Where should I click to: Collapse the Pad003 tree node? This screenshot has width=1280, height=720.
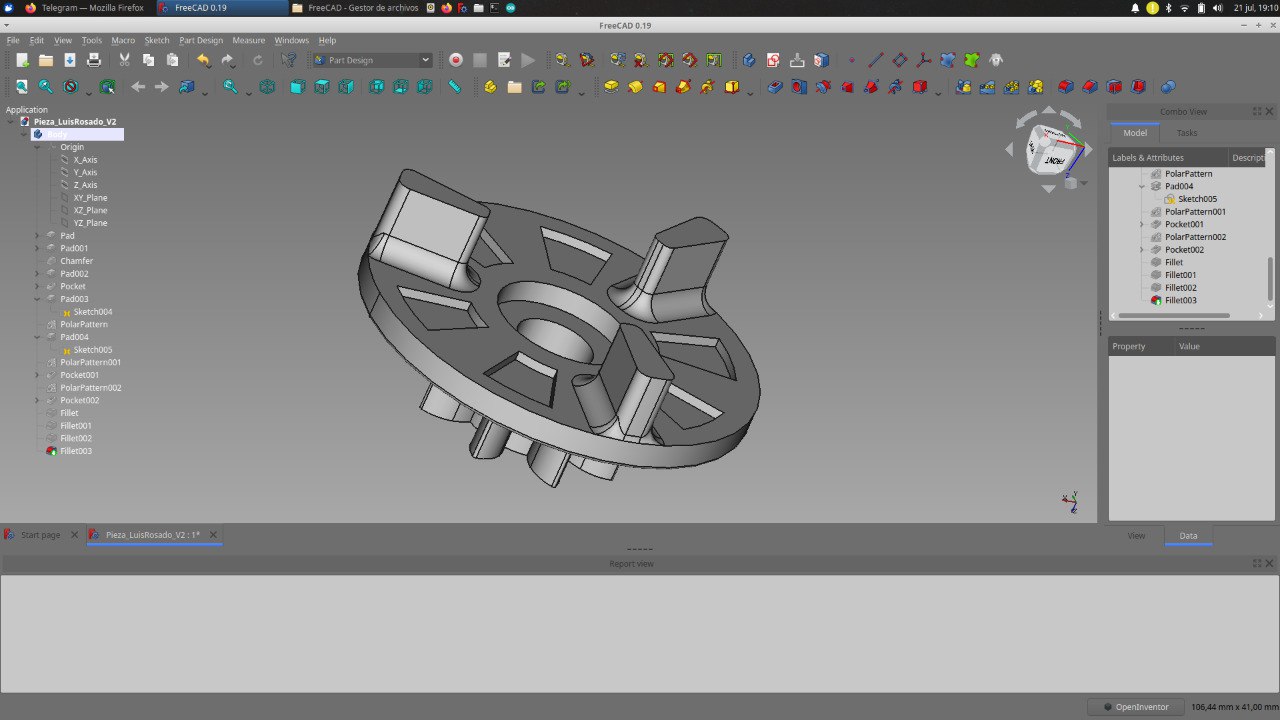point(37,299)
